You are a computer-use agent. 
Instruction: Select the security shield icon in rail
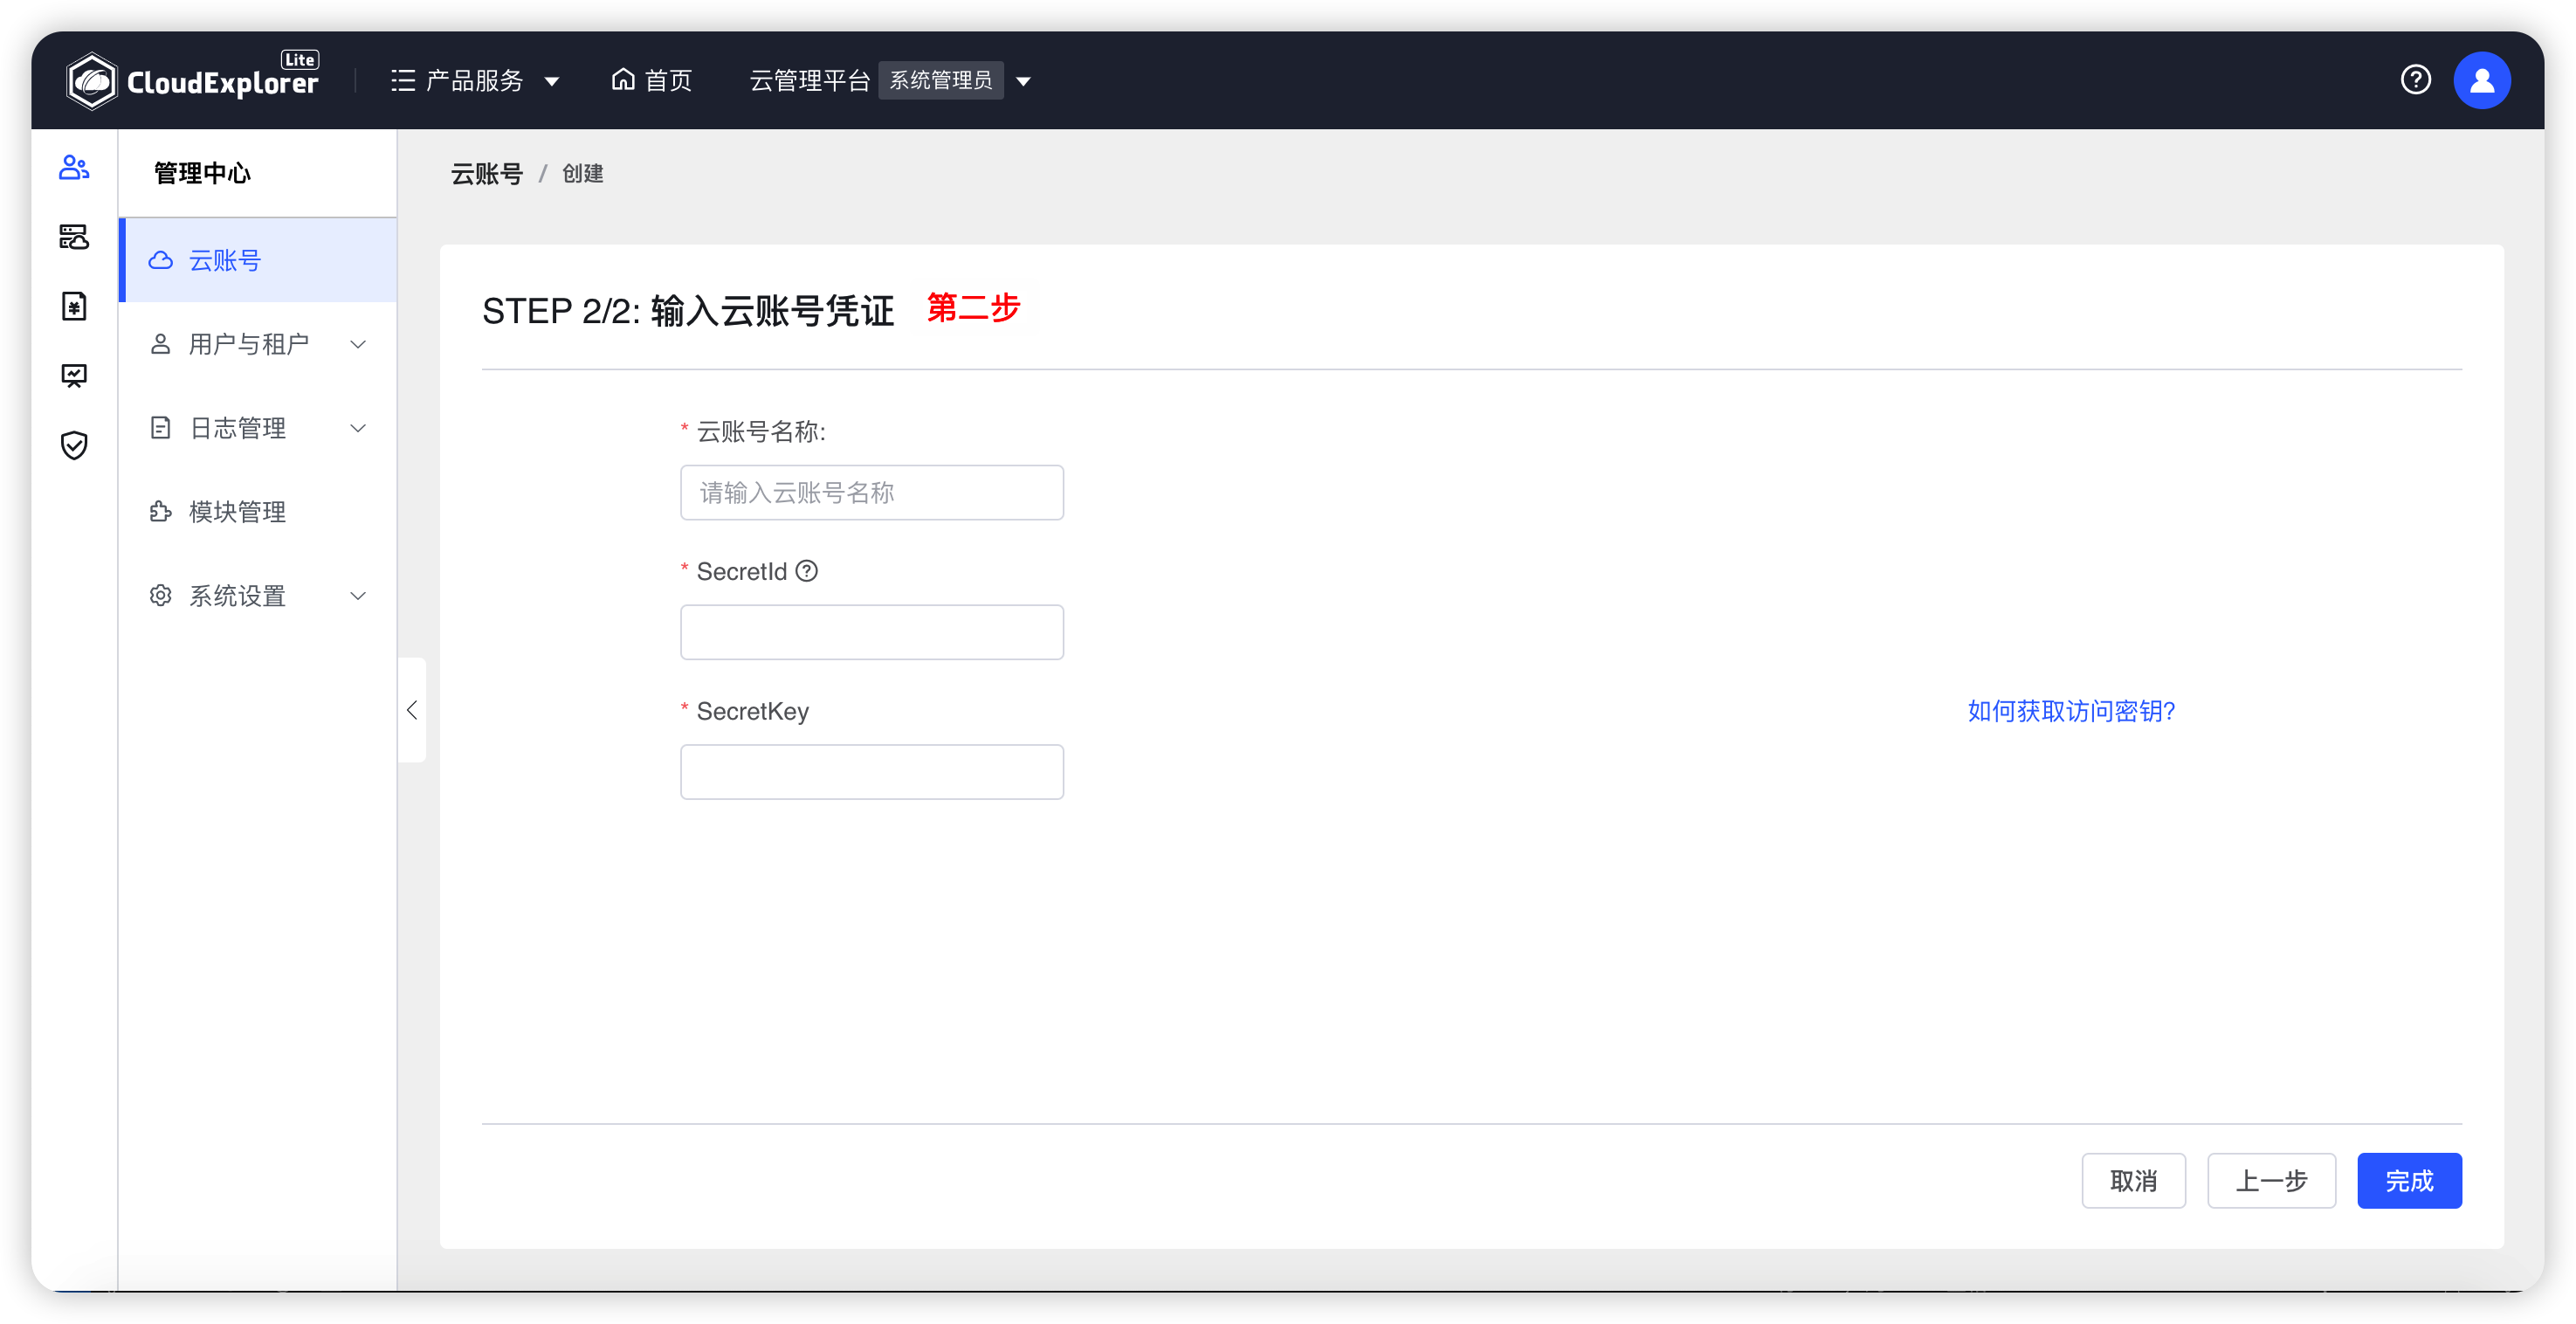(74, 445)
